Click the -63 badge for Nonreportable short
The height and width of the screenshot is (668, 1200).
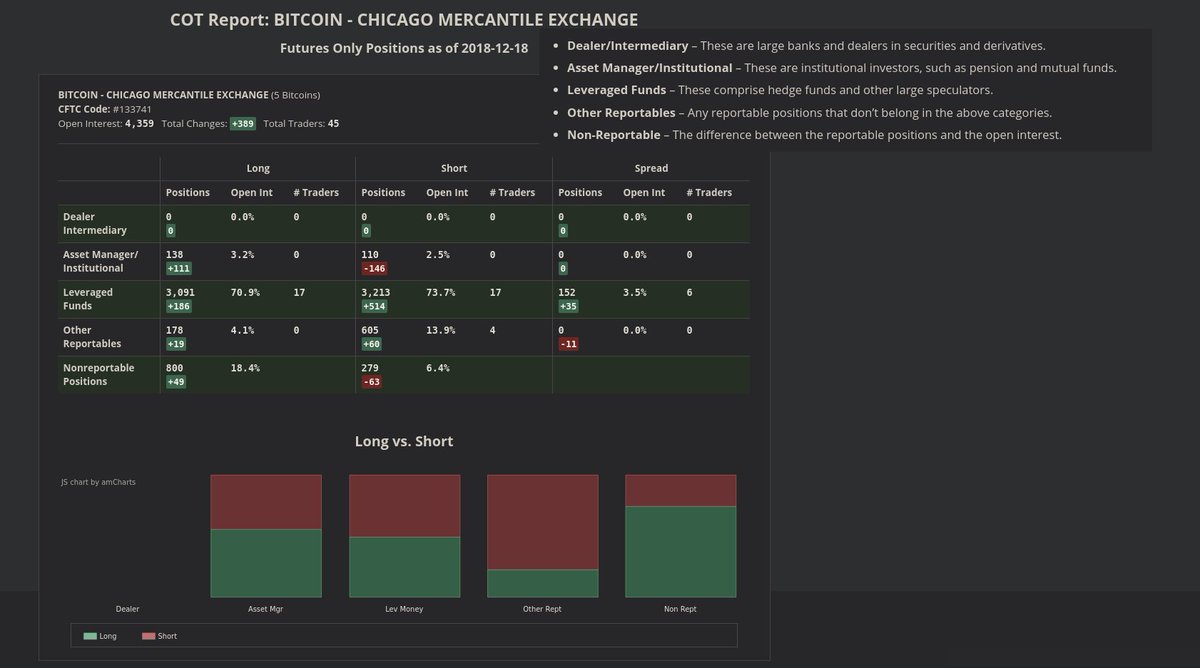[372, 382]
